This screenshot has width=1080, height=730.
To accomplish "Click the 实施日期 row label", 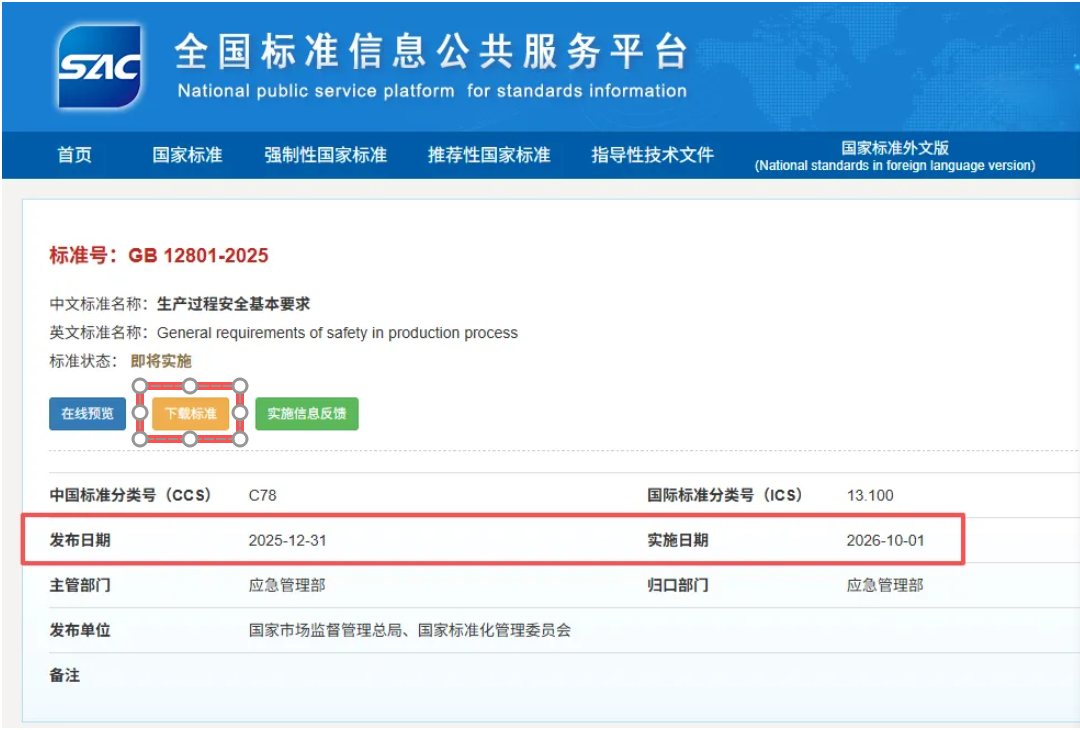I will (x=678, y=541).
